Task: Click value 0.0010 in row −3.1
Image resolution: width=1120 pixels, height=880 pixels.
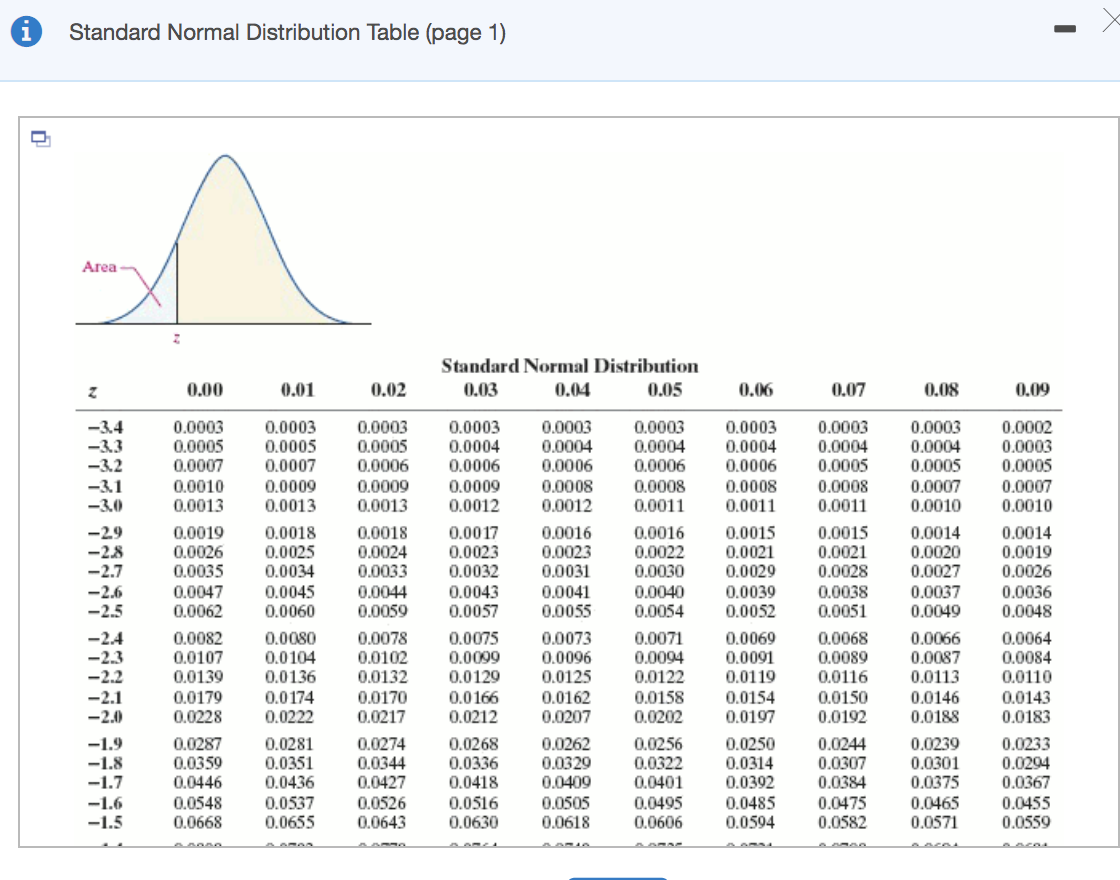Action: tap(198, 486)
